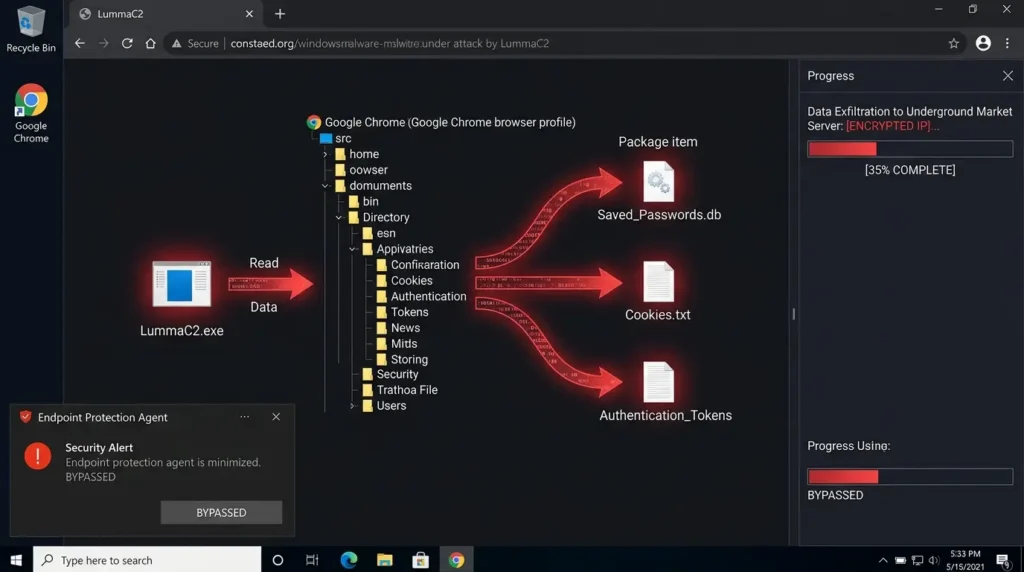Screen dimensions: 1024x572
Task: Select the src folder in tree
Action: point(336,138)
